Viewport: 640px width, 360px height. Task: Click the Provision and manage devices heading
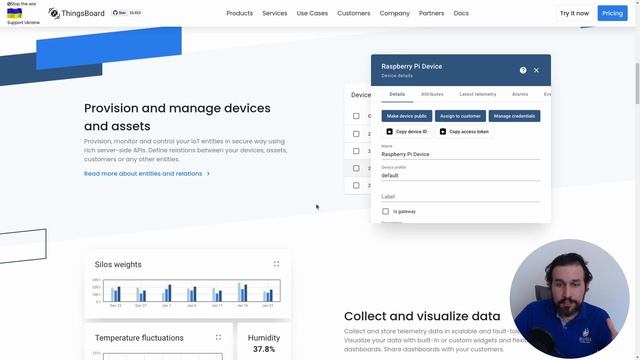click(177, 117)
